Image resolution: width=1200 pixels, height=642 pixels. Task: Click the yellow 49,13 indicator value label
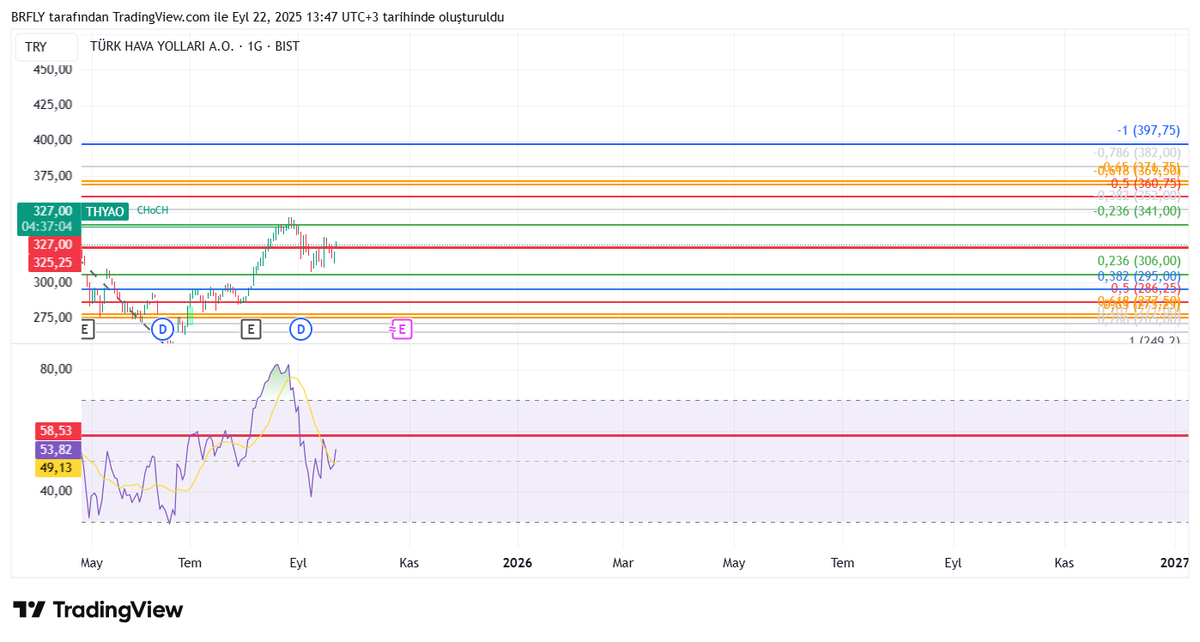[57, 468]
